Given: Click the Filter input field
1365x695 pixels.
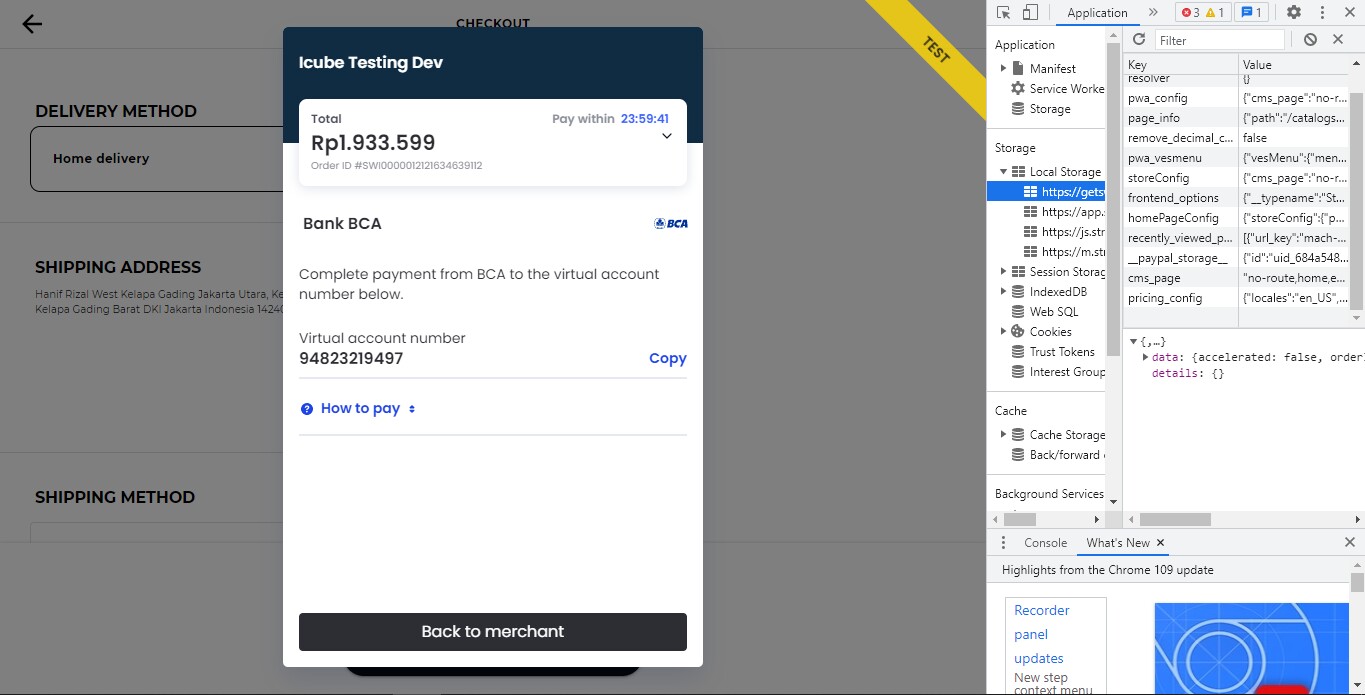Looking at the screenshot, I should [1220, 40].
